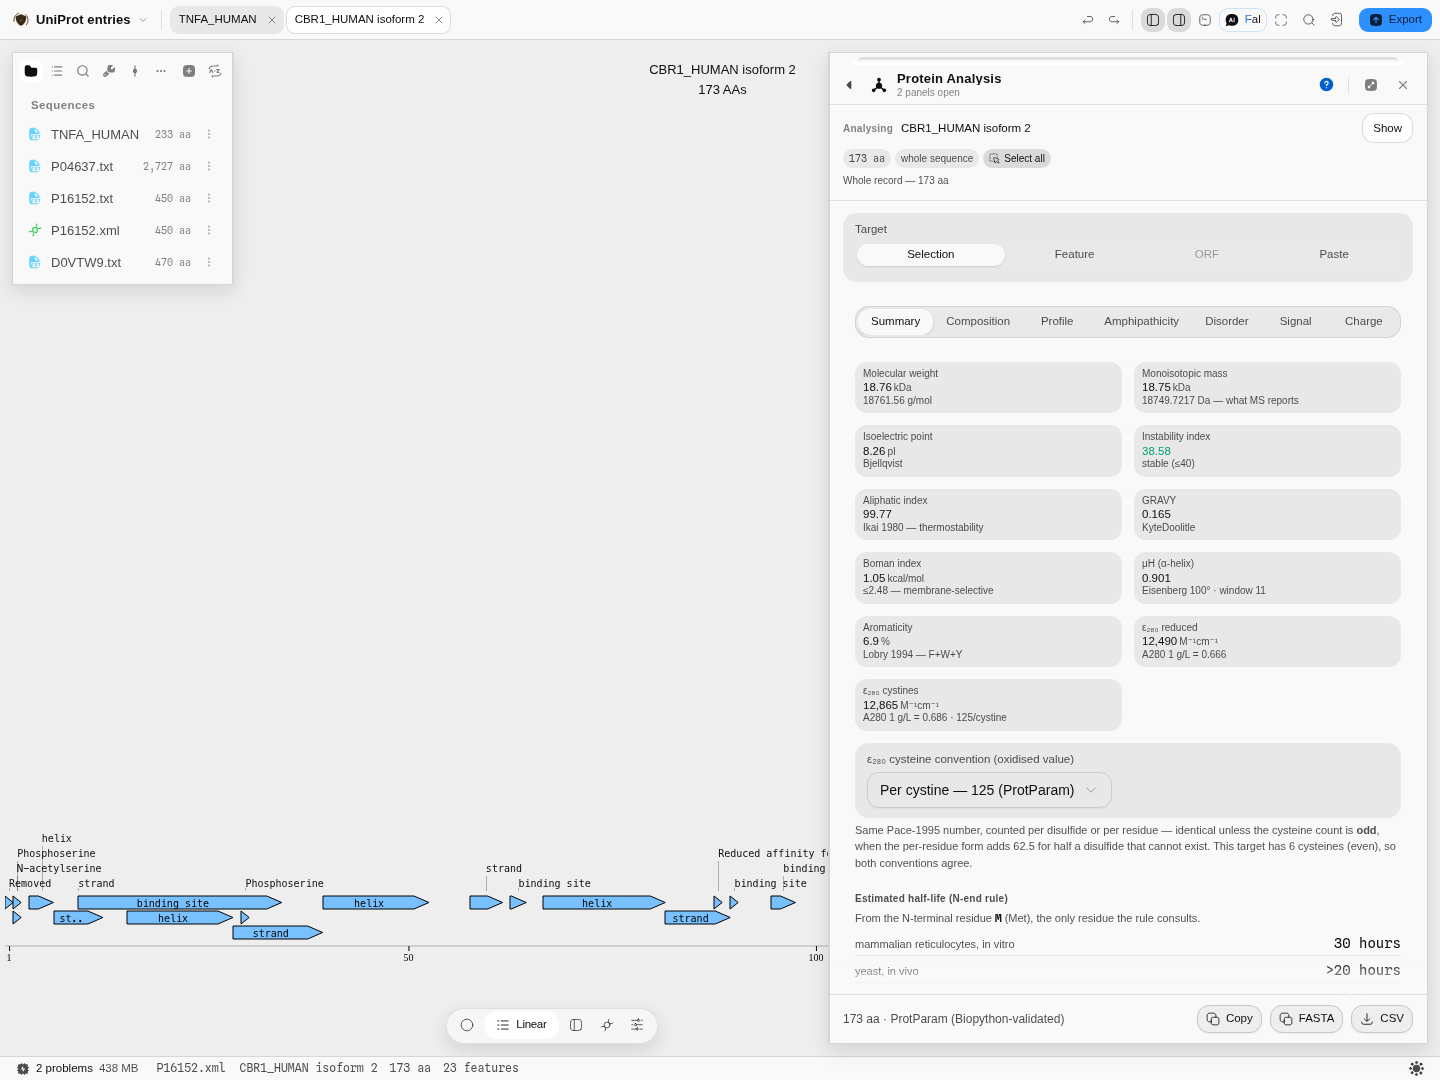Select the helix feature near position 50

pos(376,903)
